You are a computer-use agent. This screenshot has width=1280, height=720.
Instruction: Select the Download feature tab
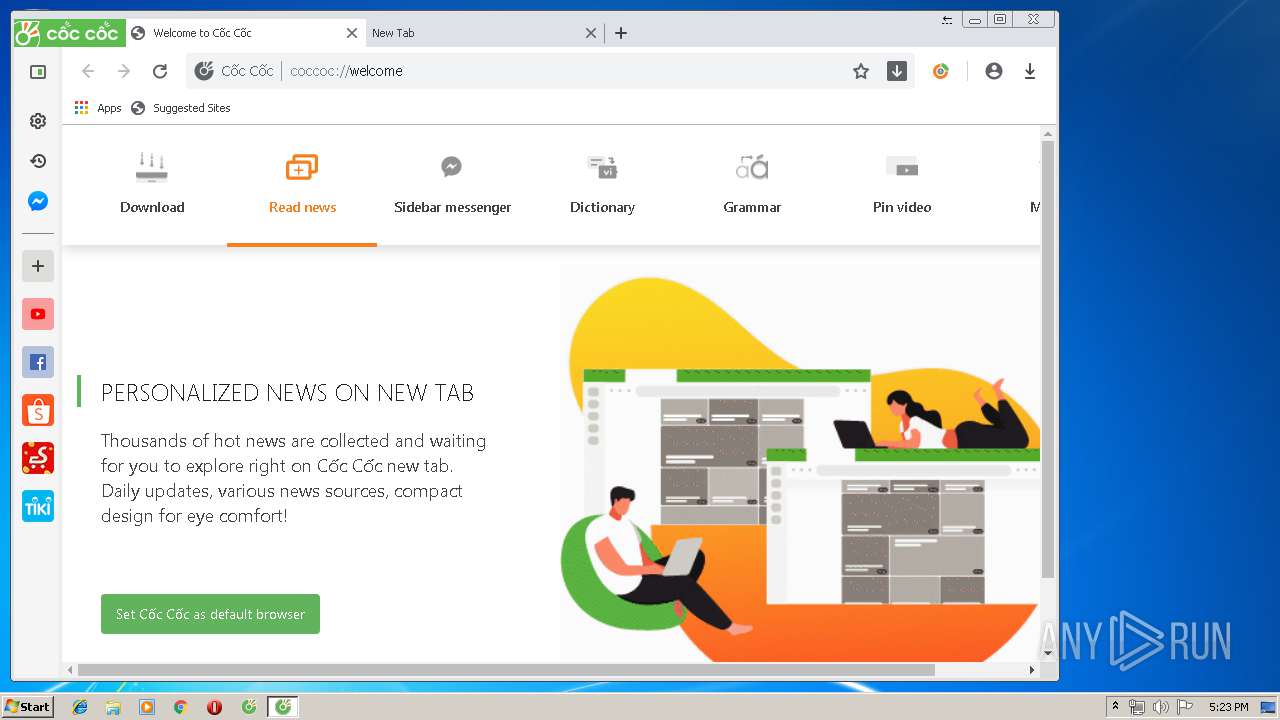152,185
